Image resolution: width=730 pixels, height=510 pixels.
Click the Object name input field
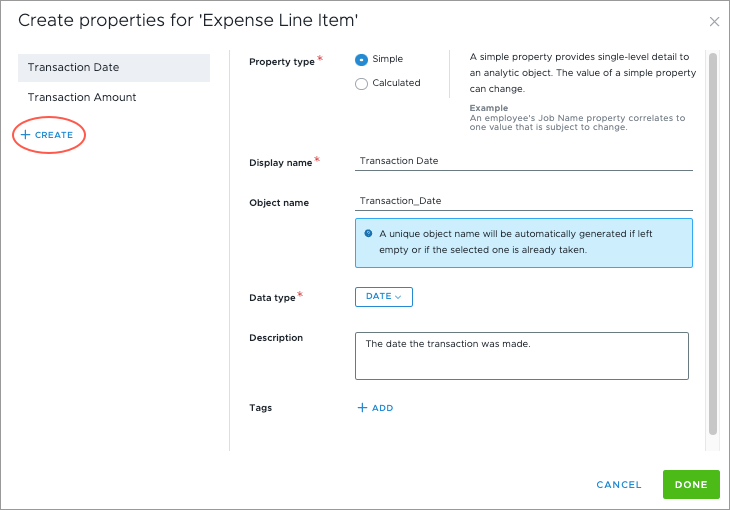[524, 201]
